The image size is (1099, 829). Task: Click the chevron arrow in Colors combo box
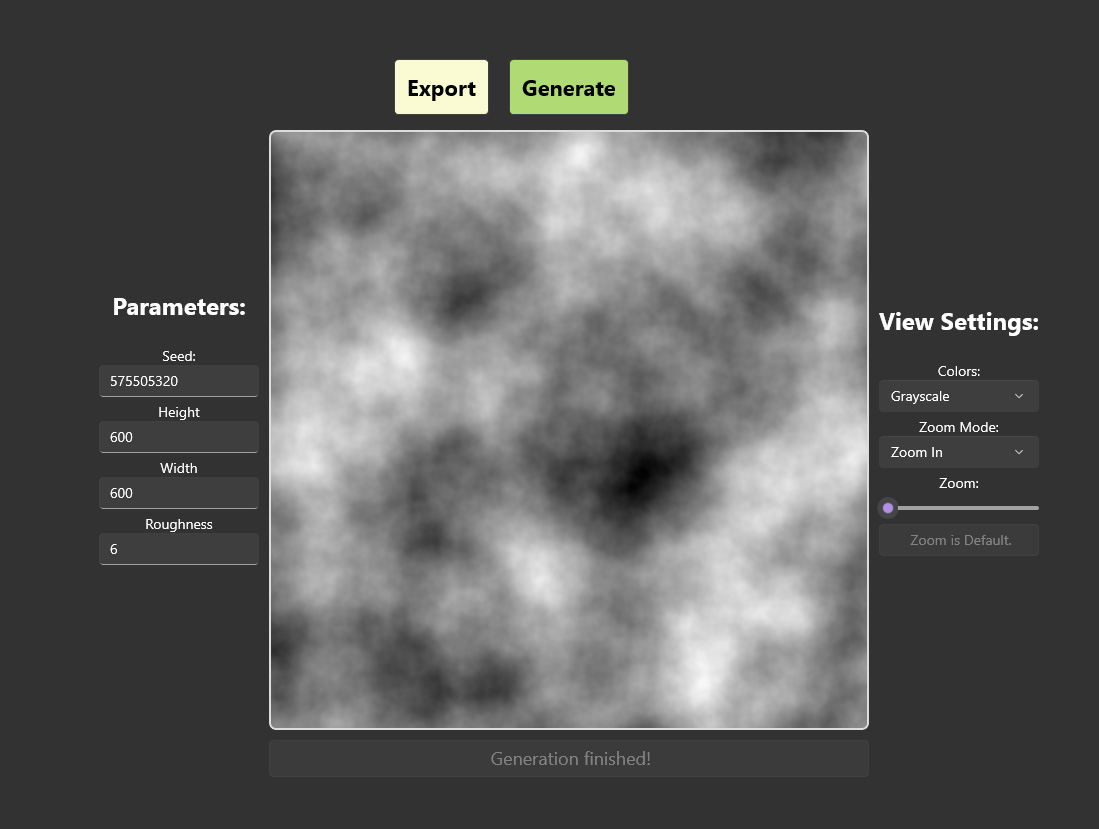pos(1019,396)
